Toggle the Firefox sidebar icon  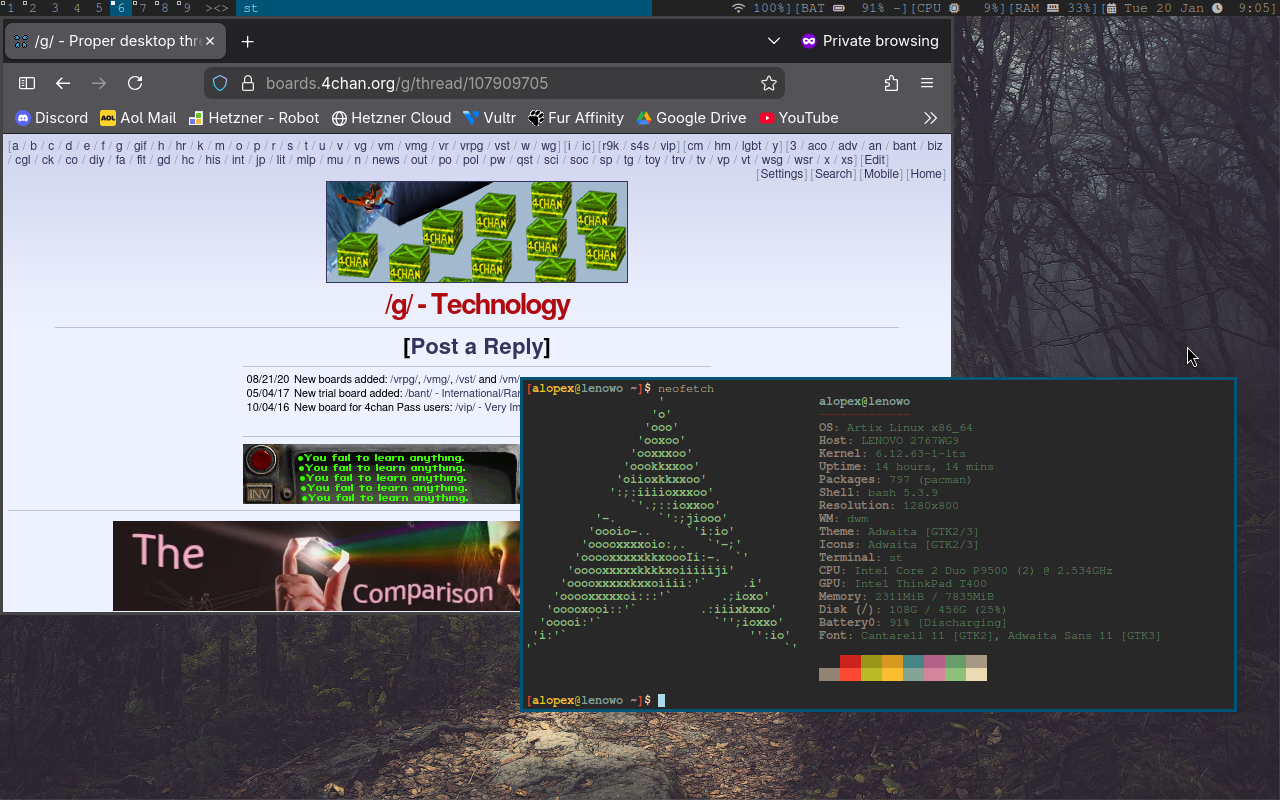(27, 84)
